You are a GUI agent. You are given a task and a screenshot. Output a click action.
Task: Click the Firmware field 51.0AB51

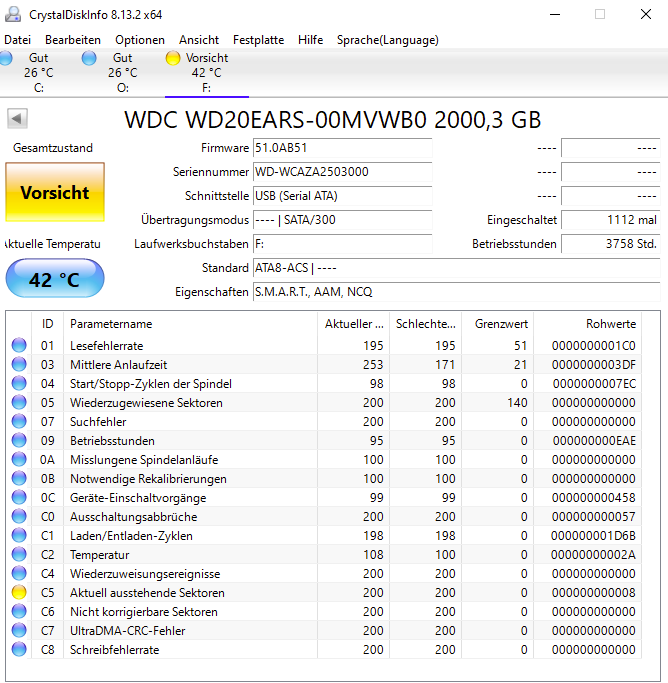(342, 148)
